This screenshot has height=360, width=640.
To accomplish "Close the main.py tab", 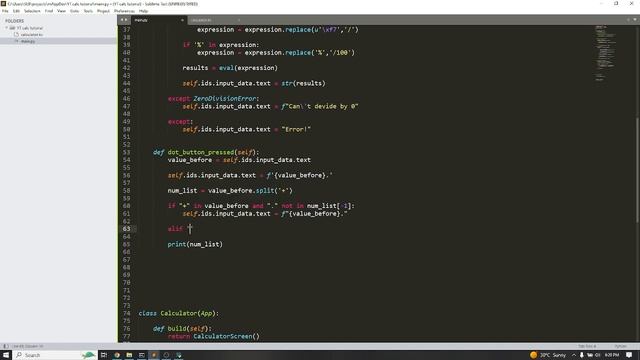I will (x=182, y=20).
